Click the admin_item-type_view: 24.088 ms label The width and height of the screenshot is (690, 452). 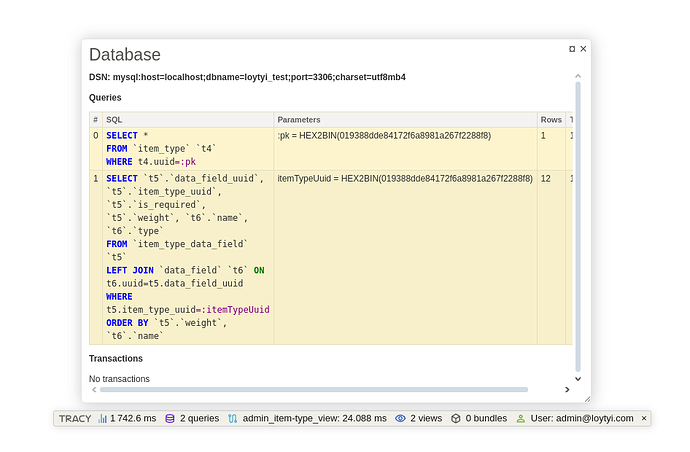tap(315, 419)
